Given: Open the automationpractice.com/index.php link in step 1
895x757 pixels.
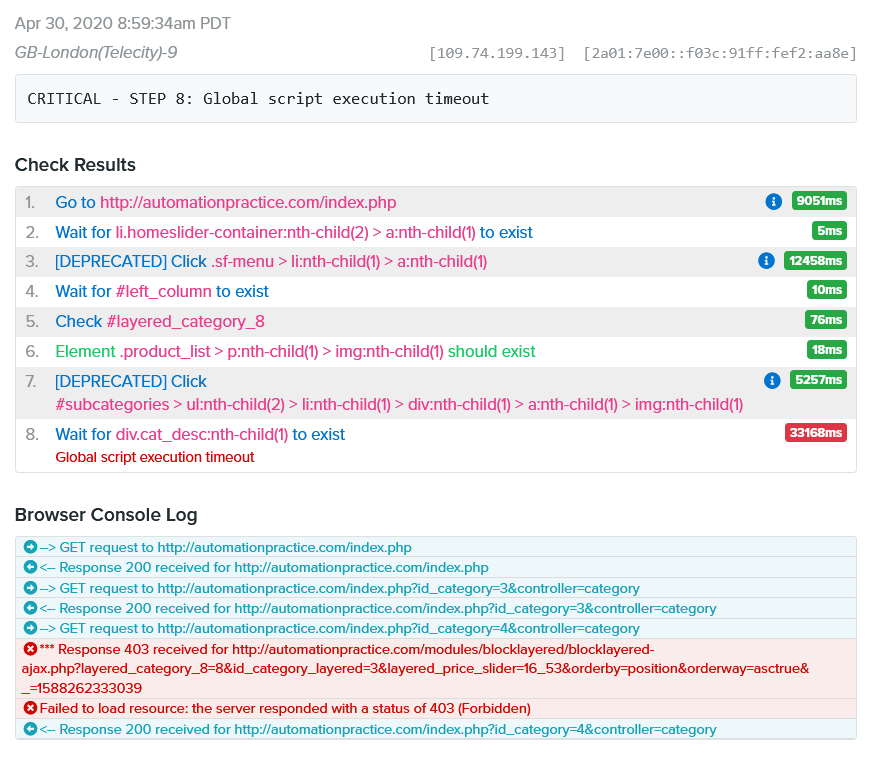Looking at the screenshot, I should [248, 202].
